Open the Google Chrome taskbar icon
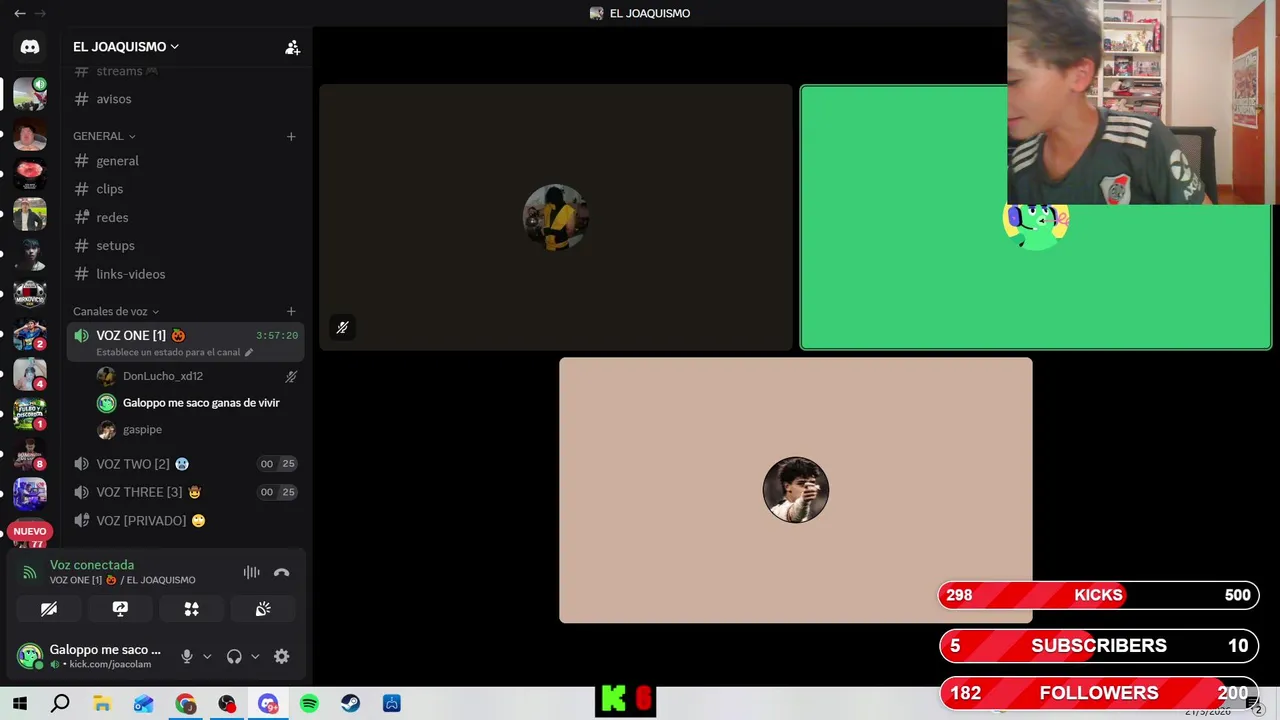 coord(186,704)
